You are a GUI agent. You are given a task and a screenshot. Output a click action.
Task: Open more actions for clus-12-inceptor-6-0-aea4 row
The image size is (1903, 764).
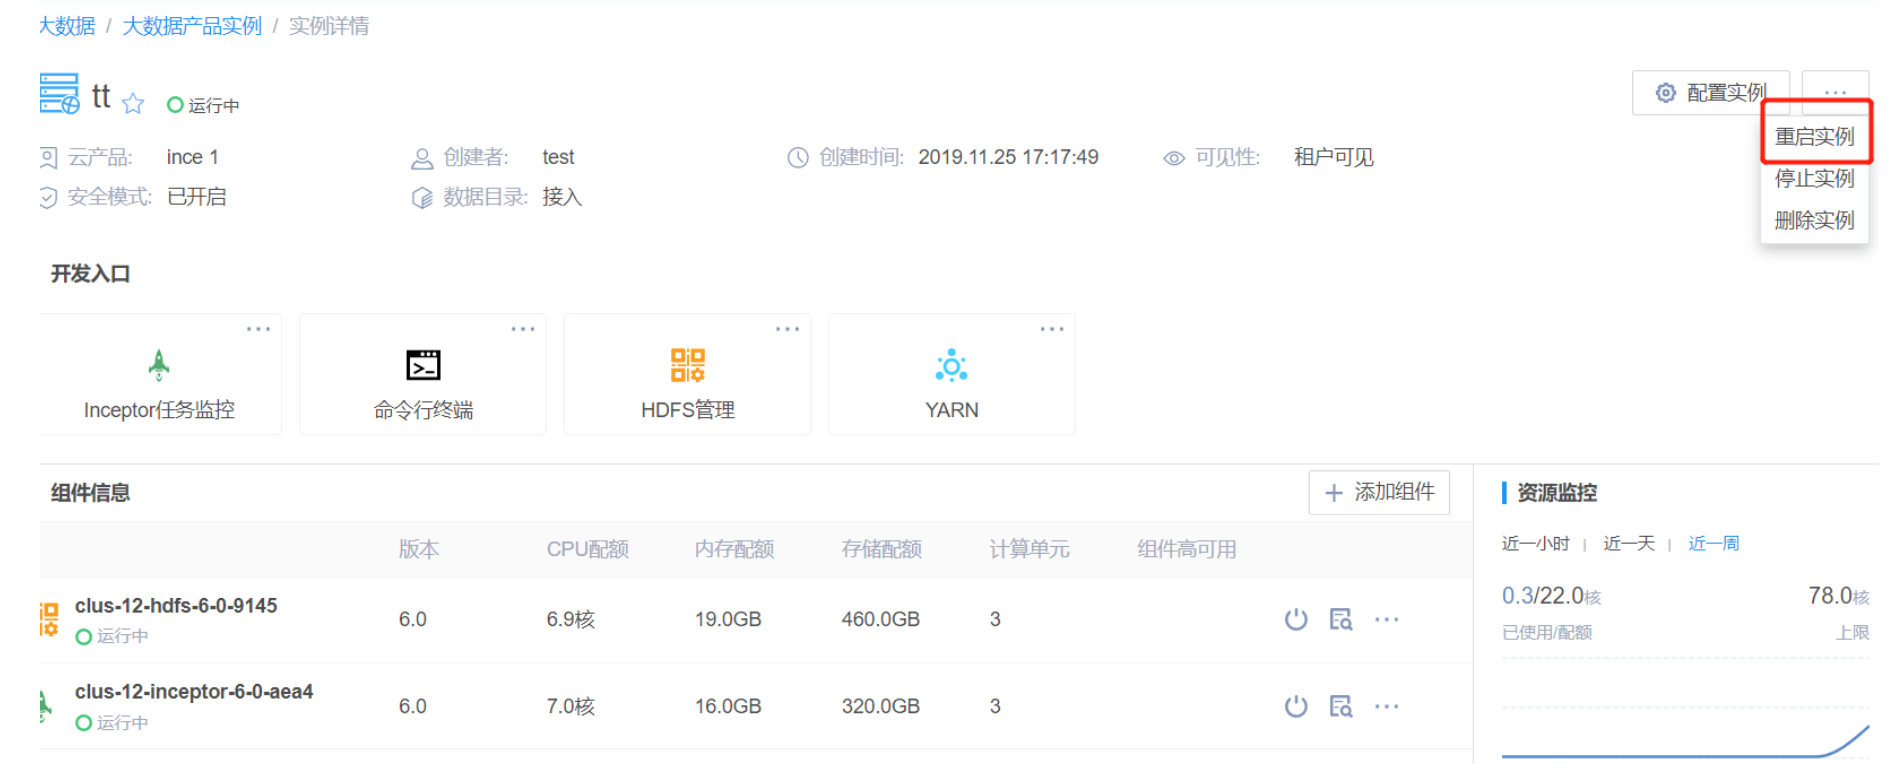[x=1387, y=707]
